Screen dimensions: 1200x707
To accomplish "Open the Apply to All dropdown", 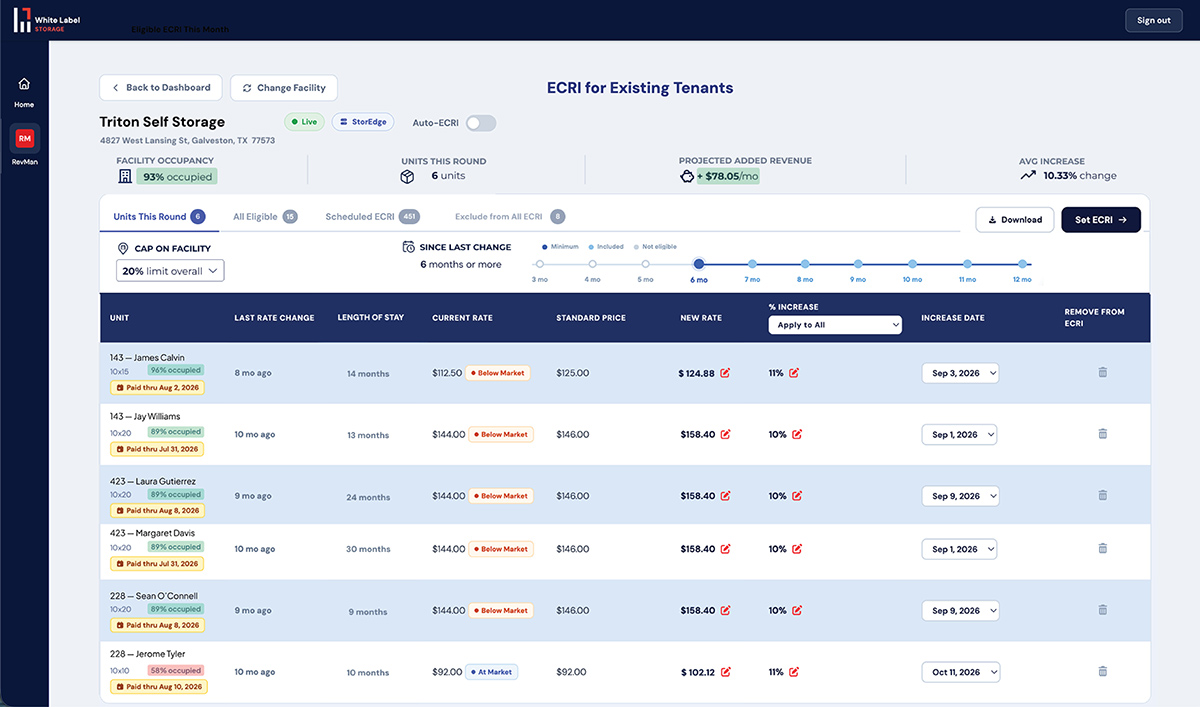I will pos(835,325).
